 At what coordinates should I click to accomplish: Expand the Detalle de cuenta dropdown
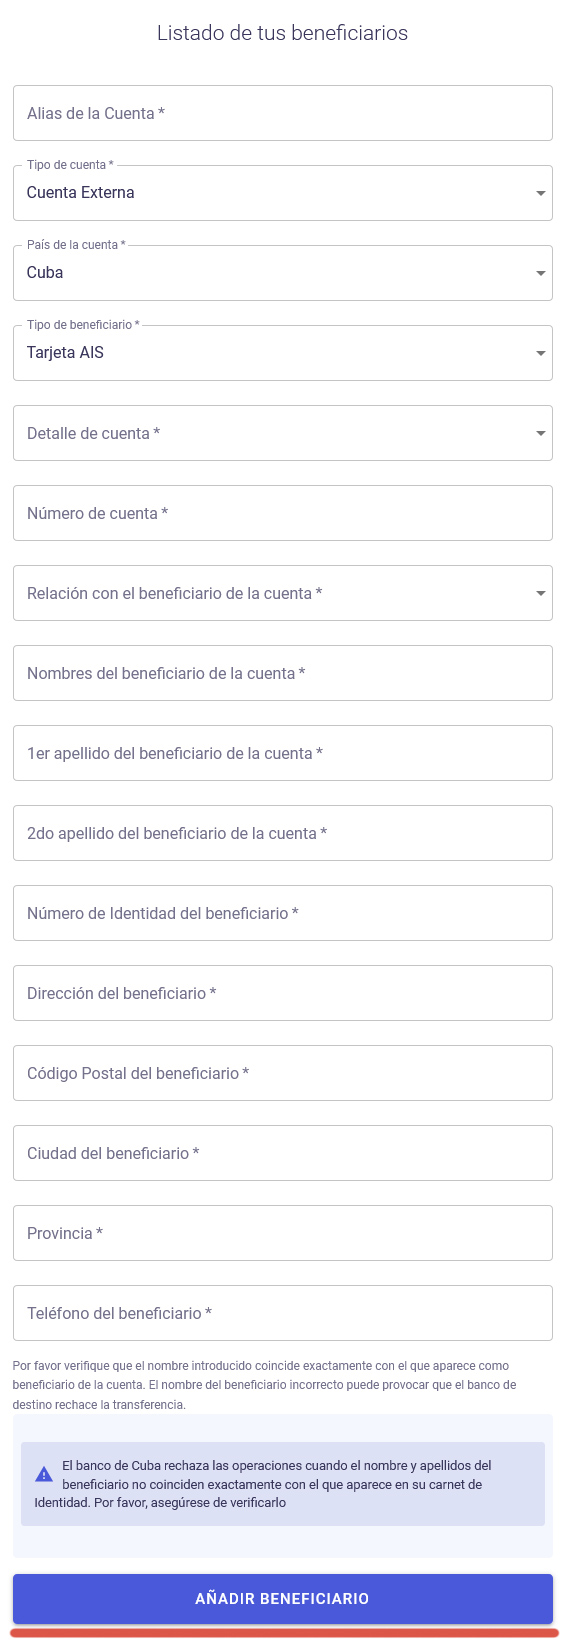pyautogui.click(x=283, y=433)
